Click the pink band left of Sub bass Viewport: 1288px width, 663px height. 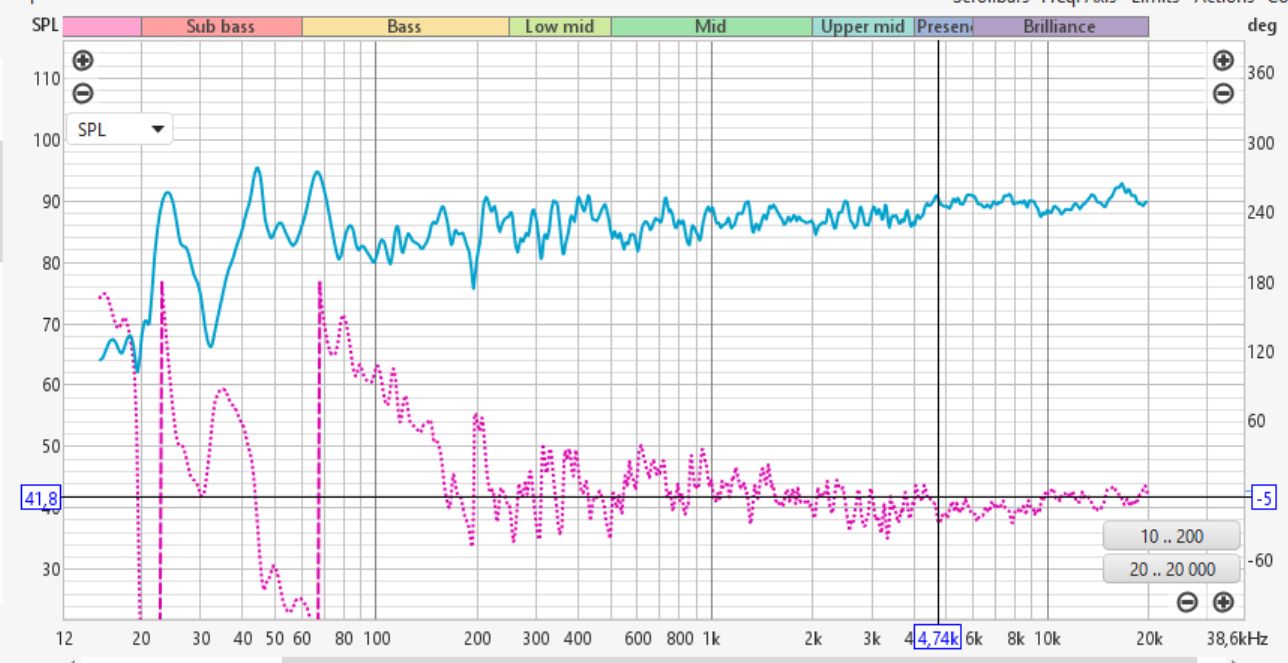click(x=102, y=27)
